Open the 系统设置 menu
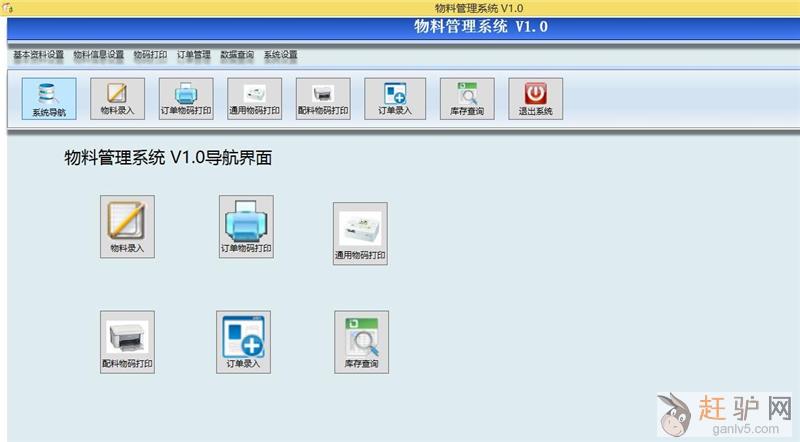This screenshot has height=442, width=800. click(x=280, y=55)
